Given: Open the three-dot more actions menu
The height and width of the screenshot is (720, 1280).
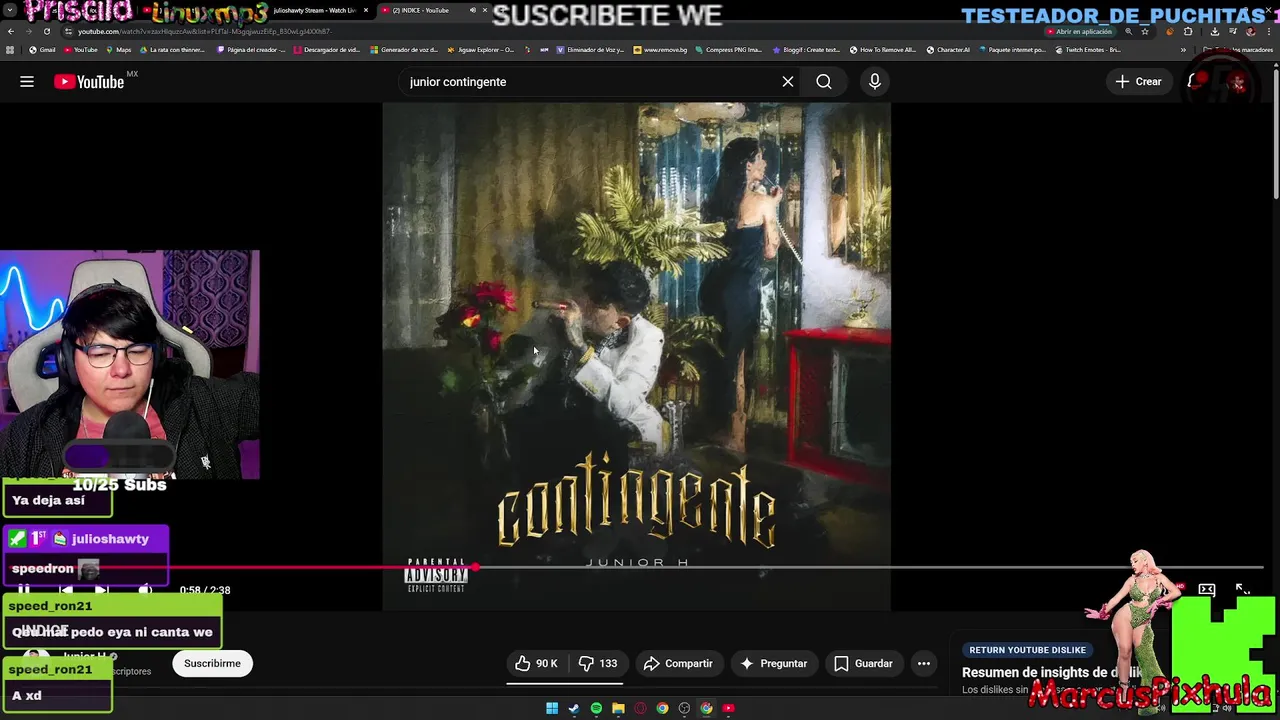Looking at the screenshot, I should pyautogui.click(x=924, y=664).
